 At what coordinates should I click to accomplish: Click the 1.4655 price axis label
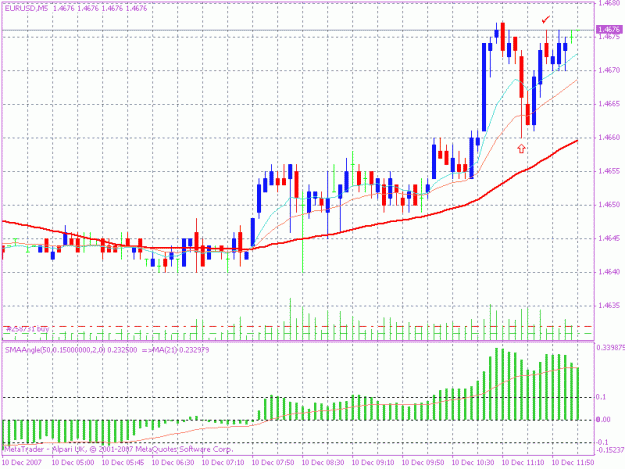point(609,171)
